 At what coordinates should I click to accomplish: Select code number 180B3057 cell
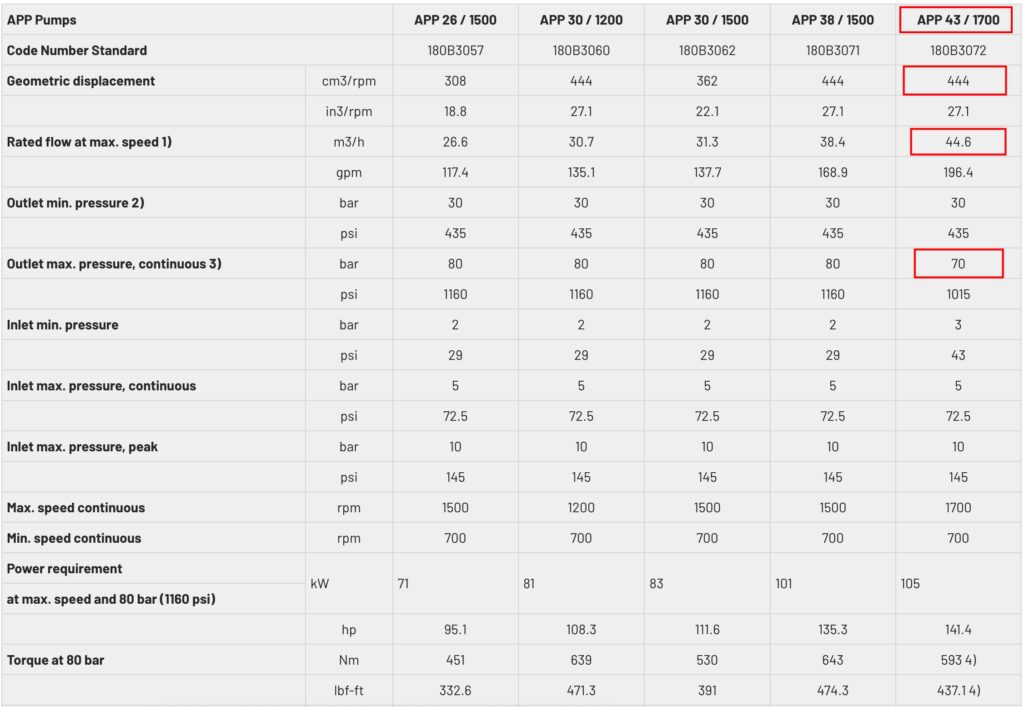pyautogui.click(x=455, y=50)
